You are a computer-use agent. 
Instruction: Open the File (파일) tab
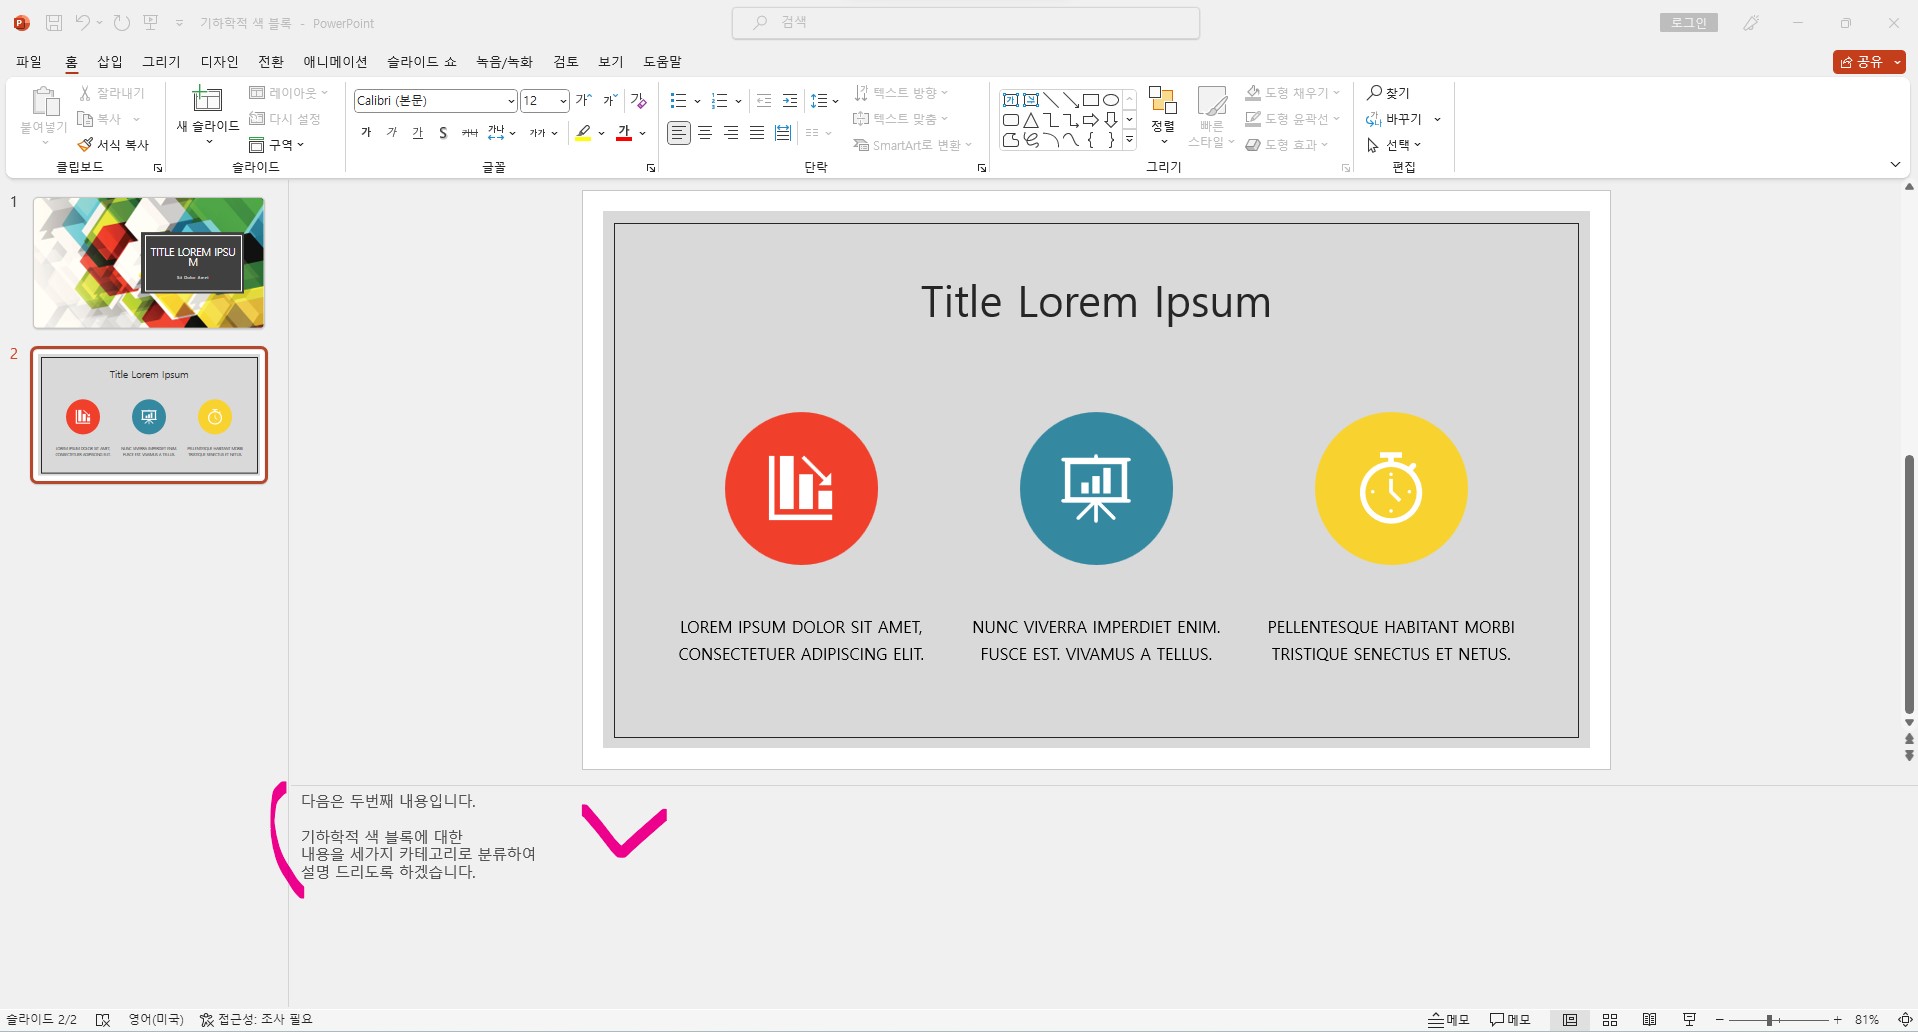(29, 62)
